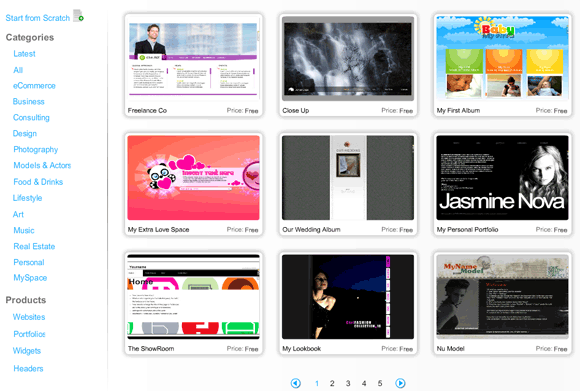The image size is (580, 391).
Task: Open the Start from Scratch link
Action: 38,18
